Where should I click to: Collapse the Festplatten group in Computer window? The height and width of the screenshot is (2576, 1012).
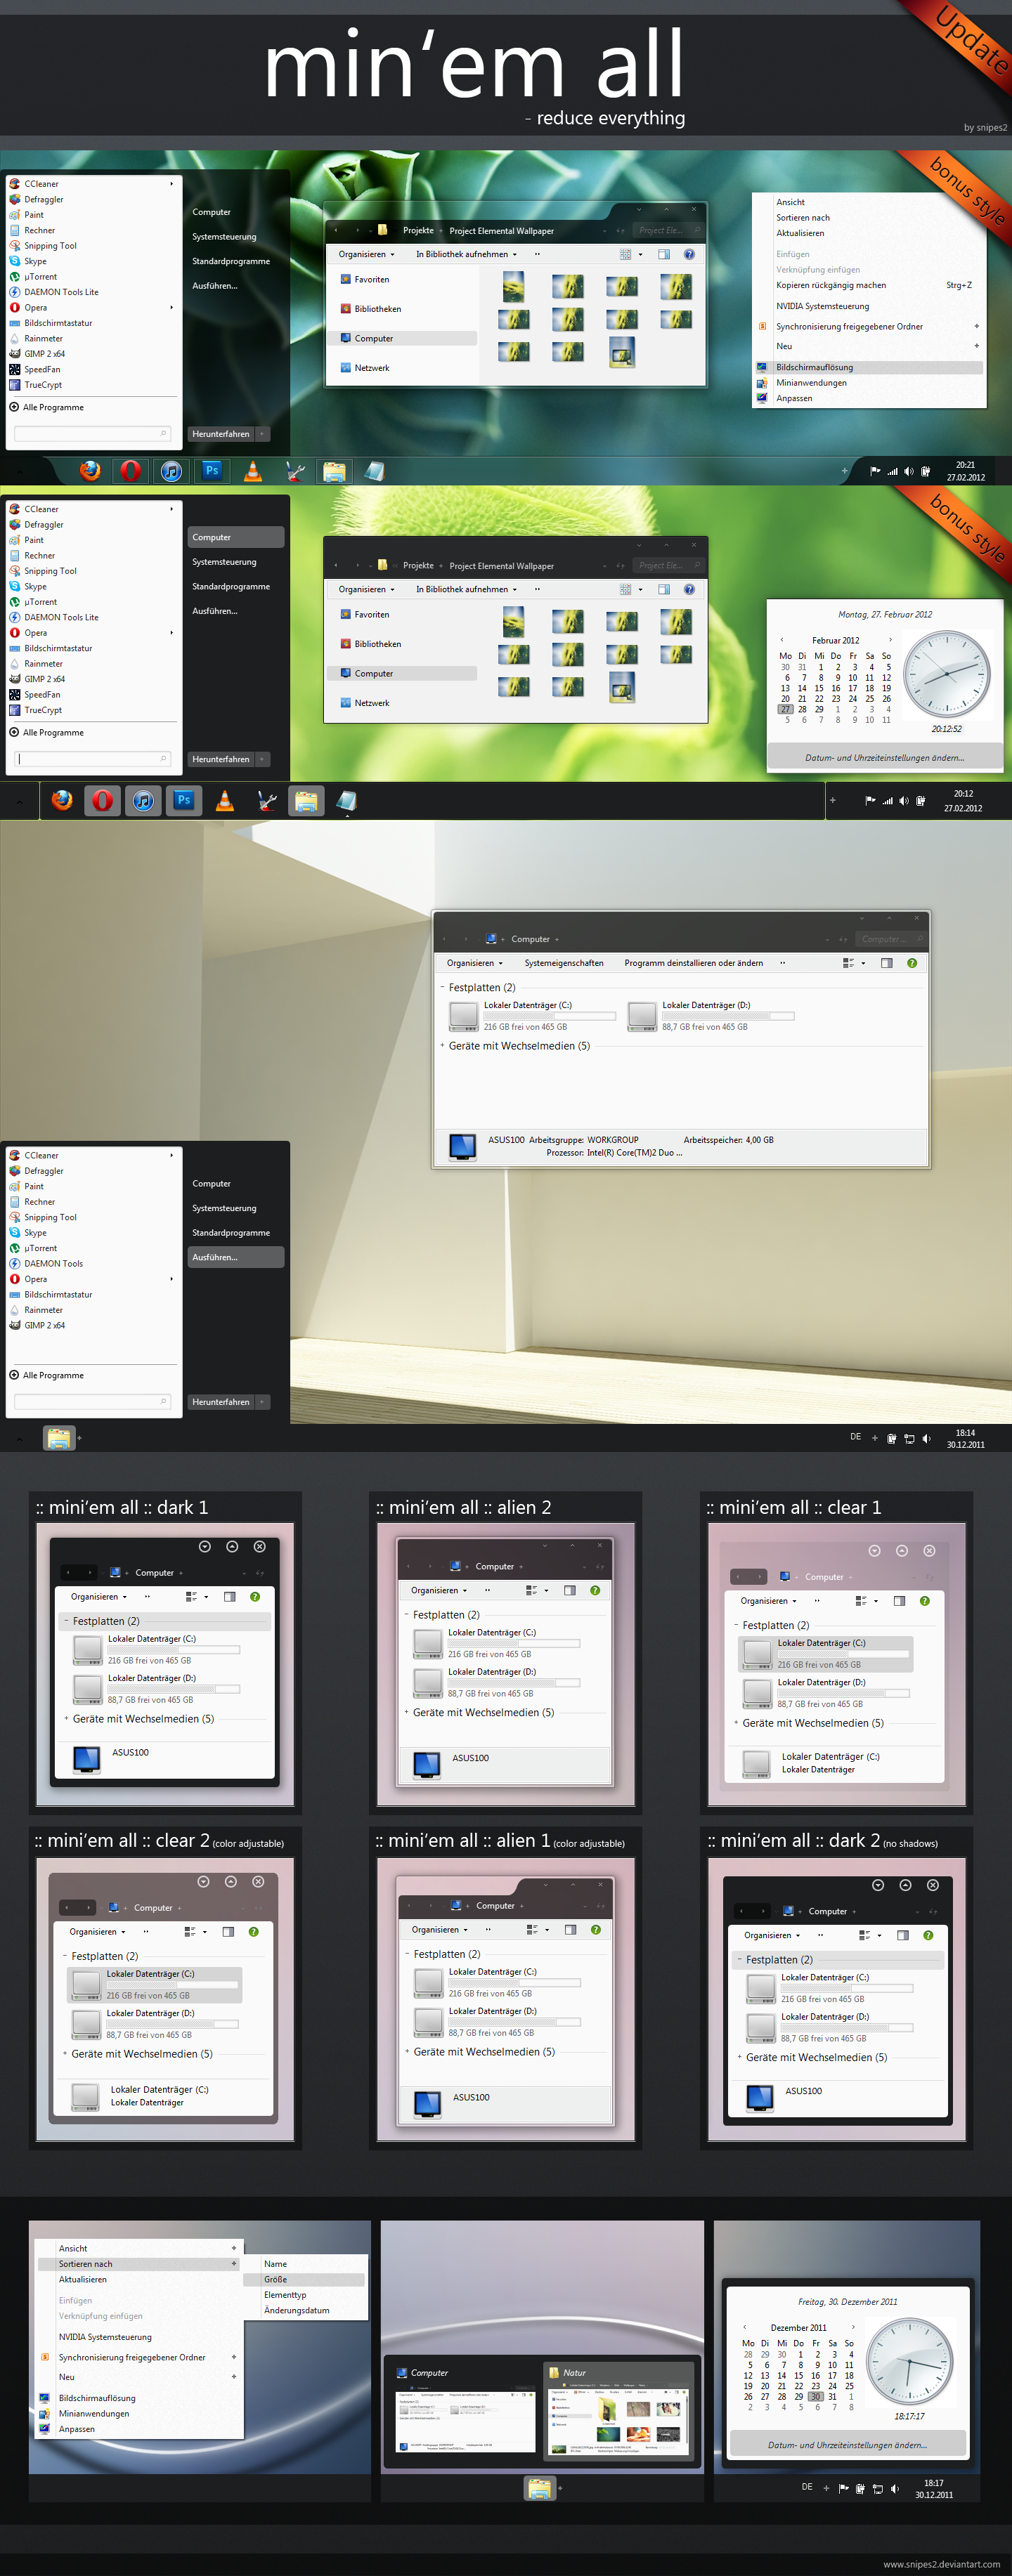pos(443,987)
